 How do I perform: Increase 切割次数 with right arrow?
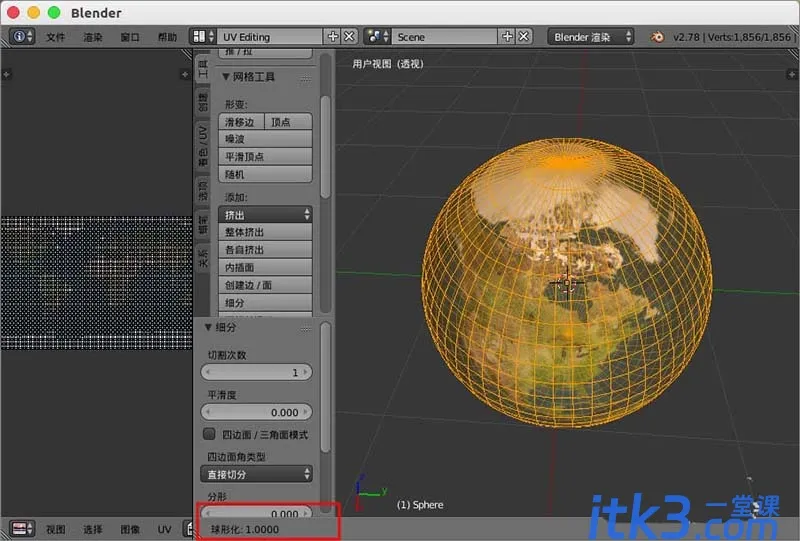[306, 372]
